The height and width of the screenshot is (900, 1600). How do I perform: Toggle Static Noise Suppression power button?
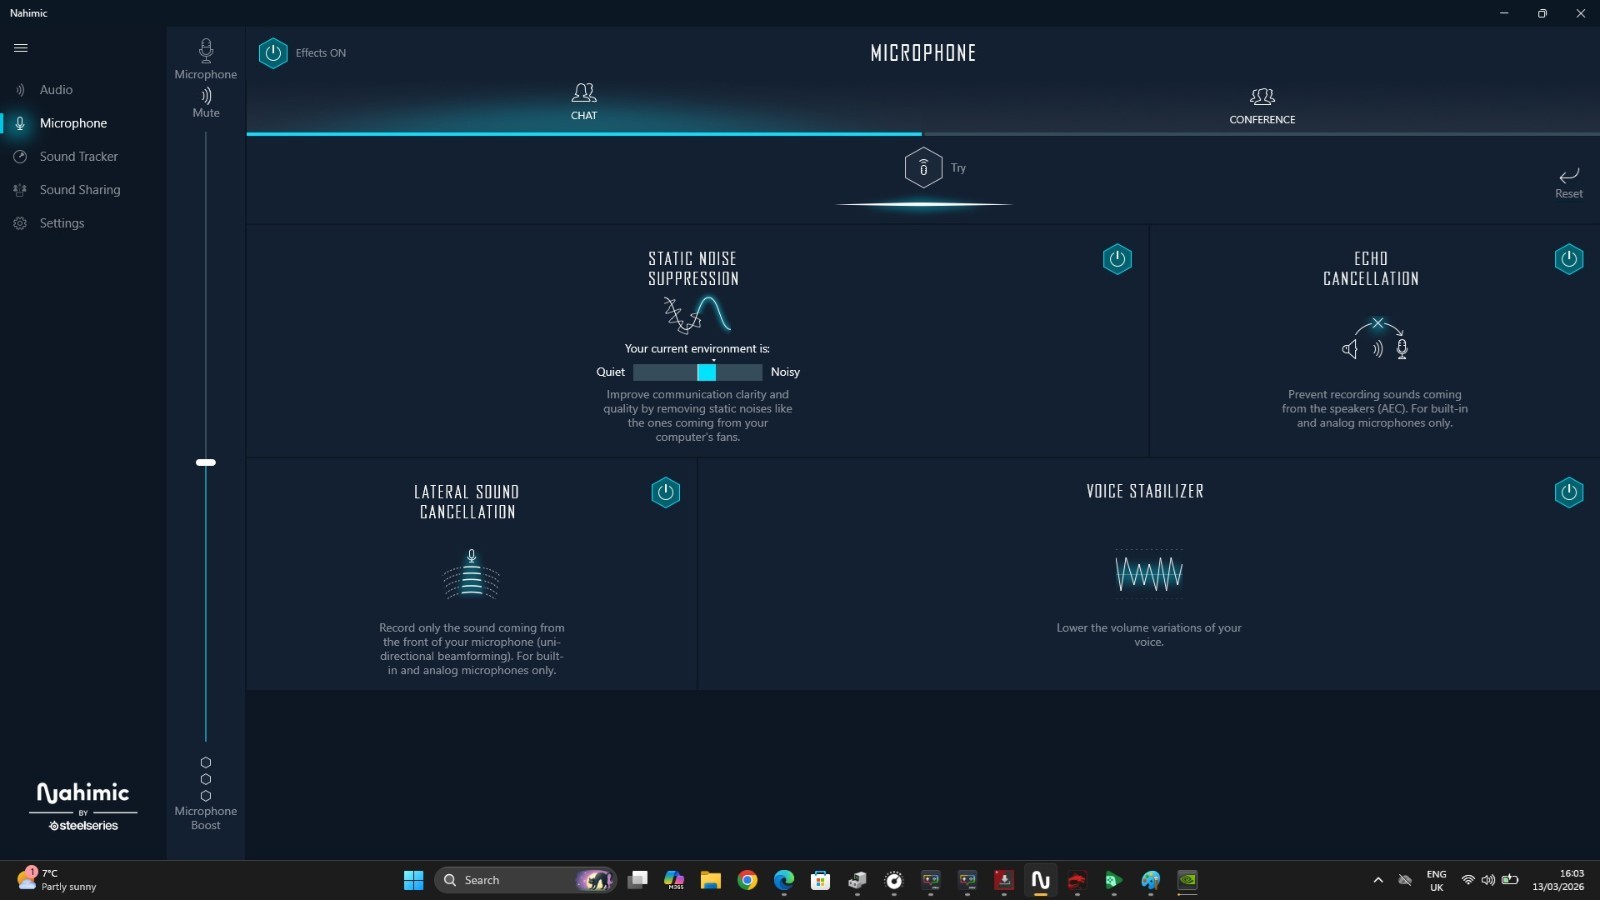[1117, 259]
